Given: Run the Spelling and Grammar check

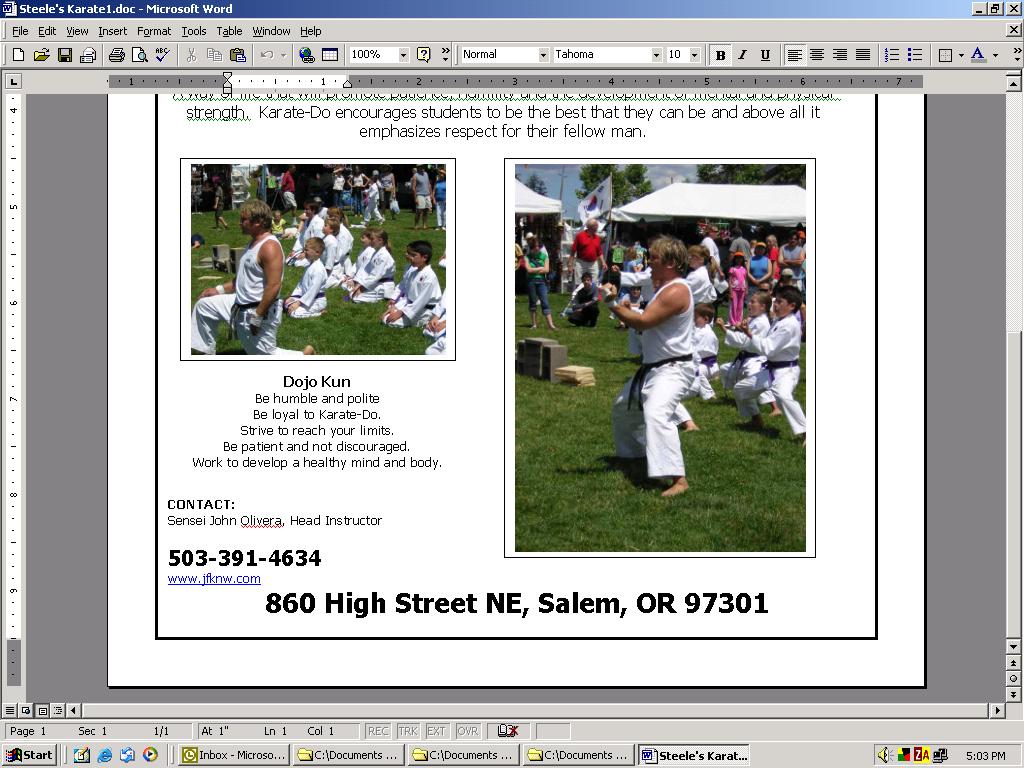Looking at the screenshot, I should 162,55.
